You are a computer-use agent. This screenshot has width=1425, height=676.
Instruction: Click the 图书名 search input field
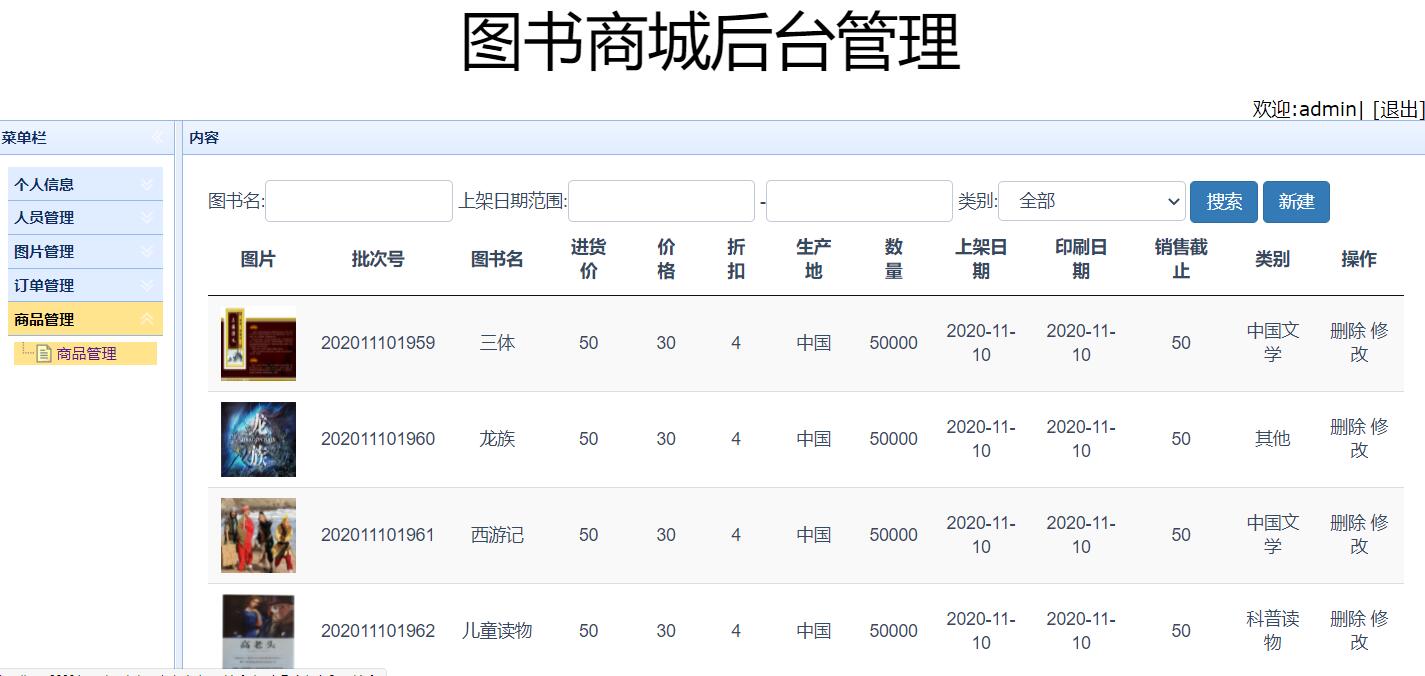pyautogui.click(x=358, y=200)
